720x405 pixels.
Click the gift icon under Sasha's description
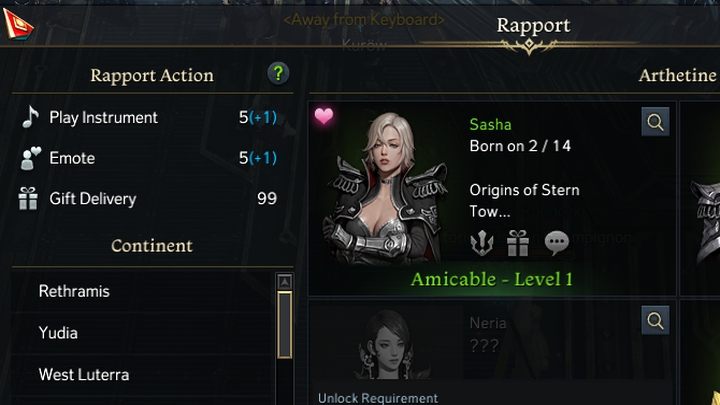click(x=518, y=242)
